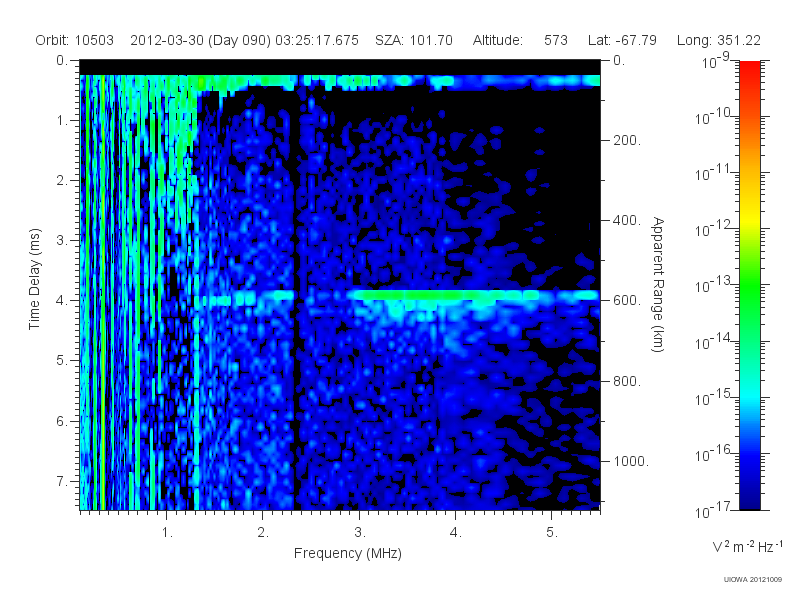Click the 10^-13 color scale label
Screen dimensions: 800x600
(x=714, y=285)
